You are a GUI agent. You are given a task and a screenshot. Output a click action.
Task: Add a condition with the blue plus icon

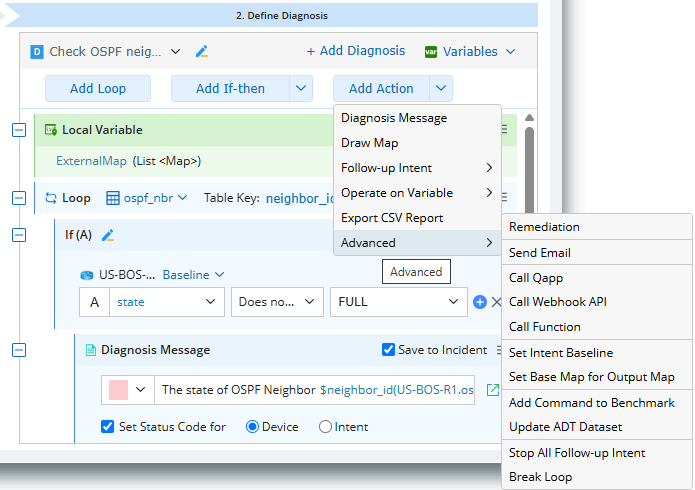pyautogui.click(x=480, y=301)
